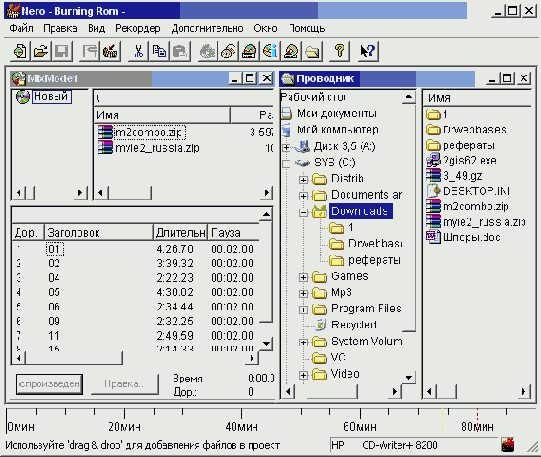Click the Save diskette toolbar icon
541x457 pixels.
point(61,51)
